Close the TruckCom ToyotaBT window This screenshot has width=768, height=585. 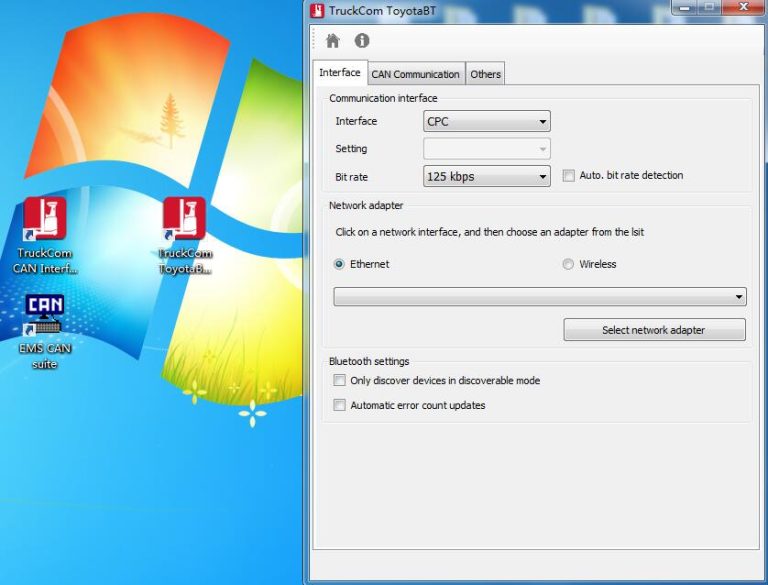coord(744,7)
